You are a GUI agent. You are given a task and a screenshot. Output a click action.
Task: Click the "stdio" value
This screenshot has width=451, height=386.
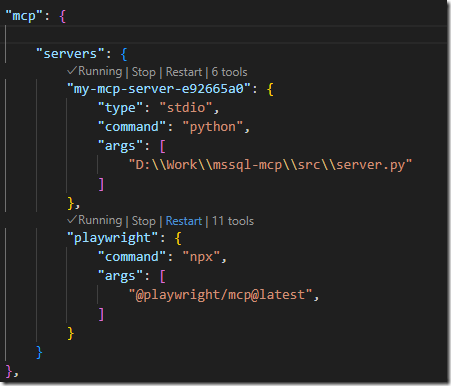186,108
